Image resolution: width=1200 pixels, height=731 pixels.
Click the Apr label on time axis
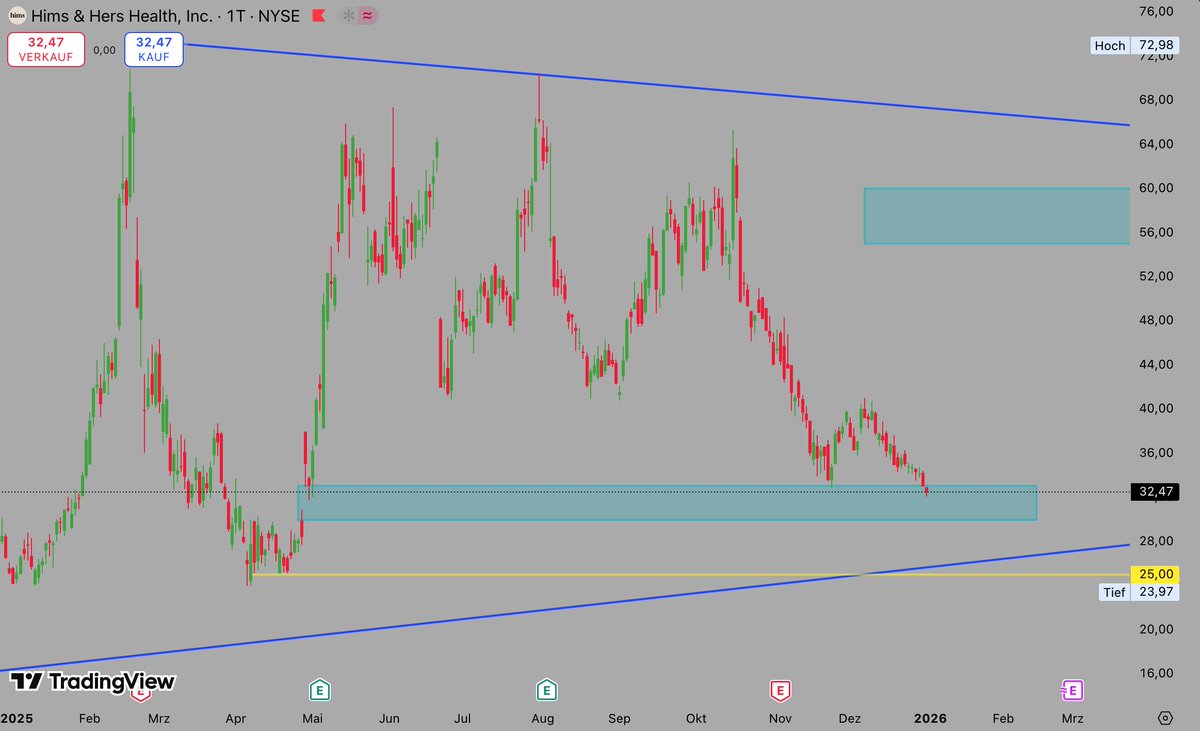coord(236,718)
